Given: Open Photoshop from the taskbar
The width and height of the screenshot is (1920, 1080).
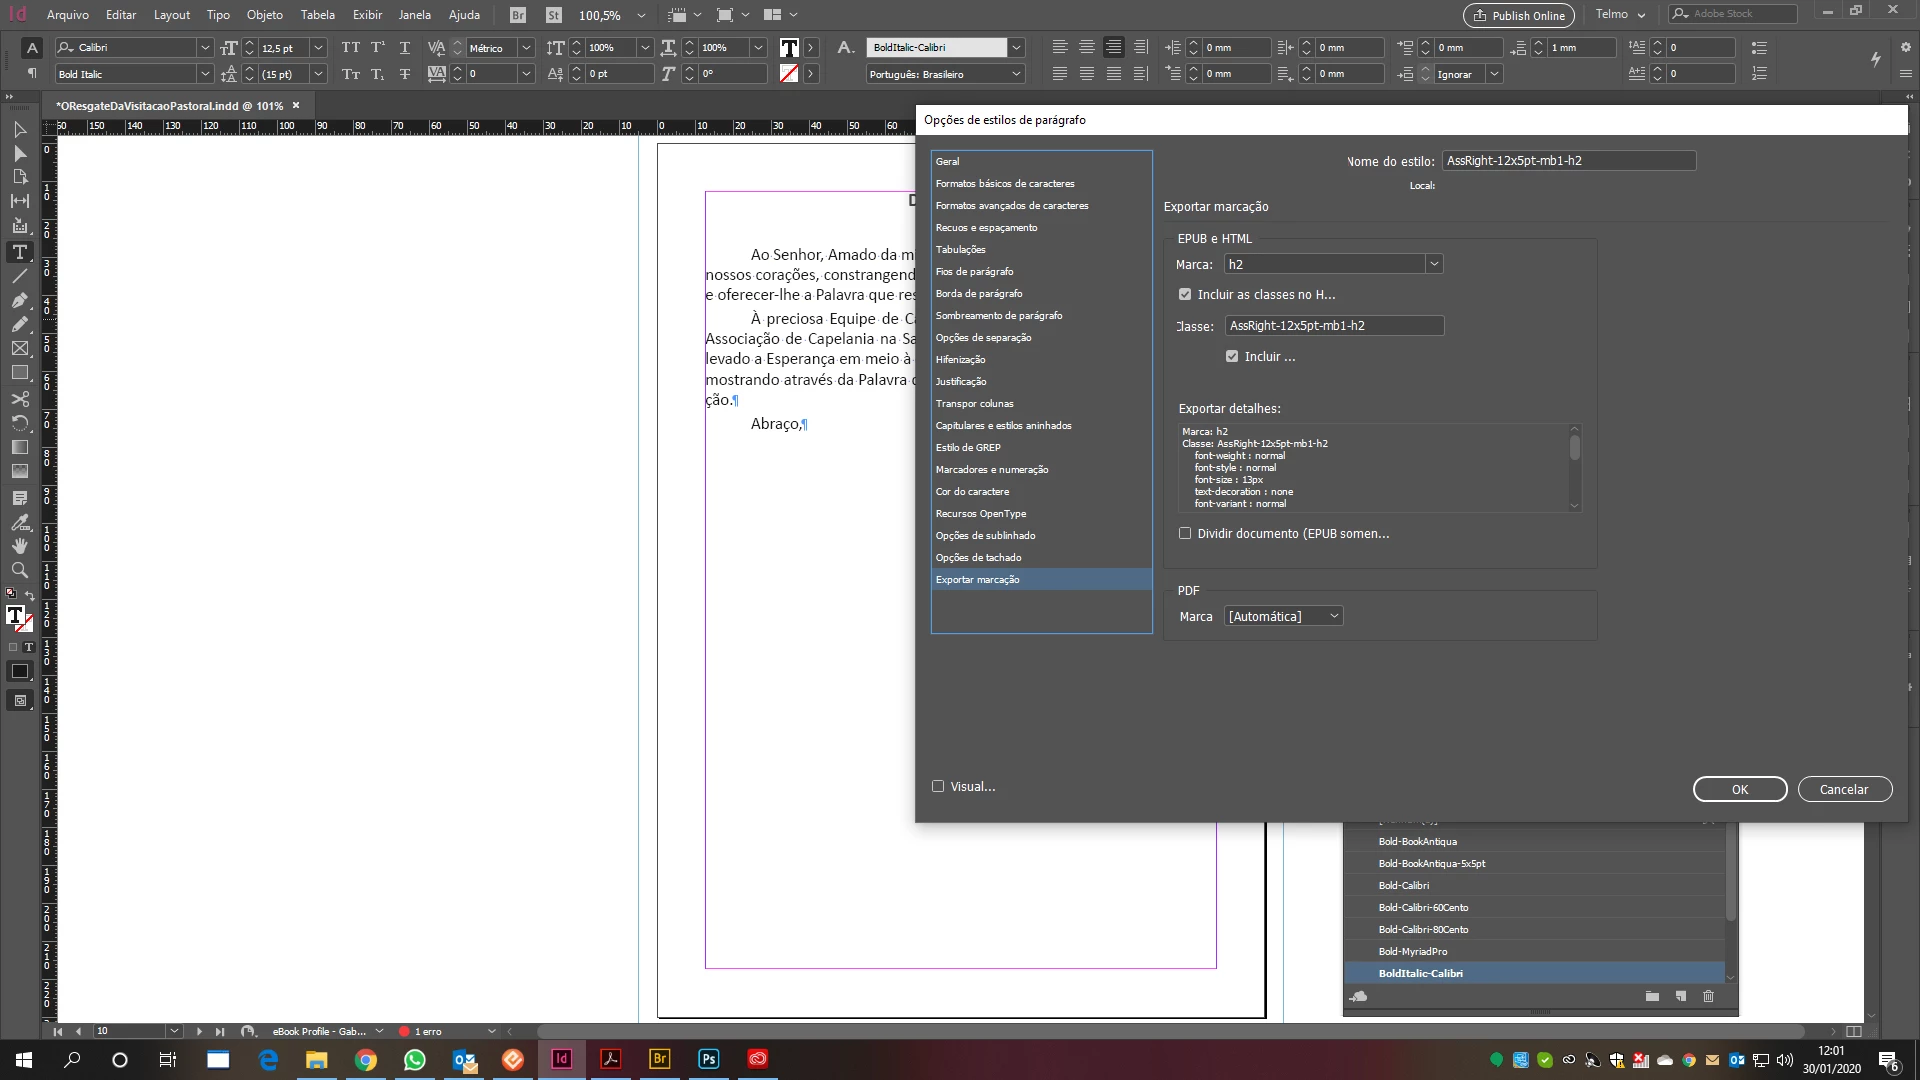Looking at the screenshot, I should click(x=708, y=1059).
